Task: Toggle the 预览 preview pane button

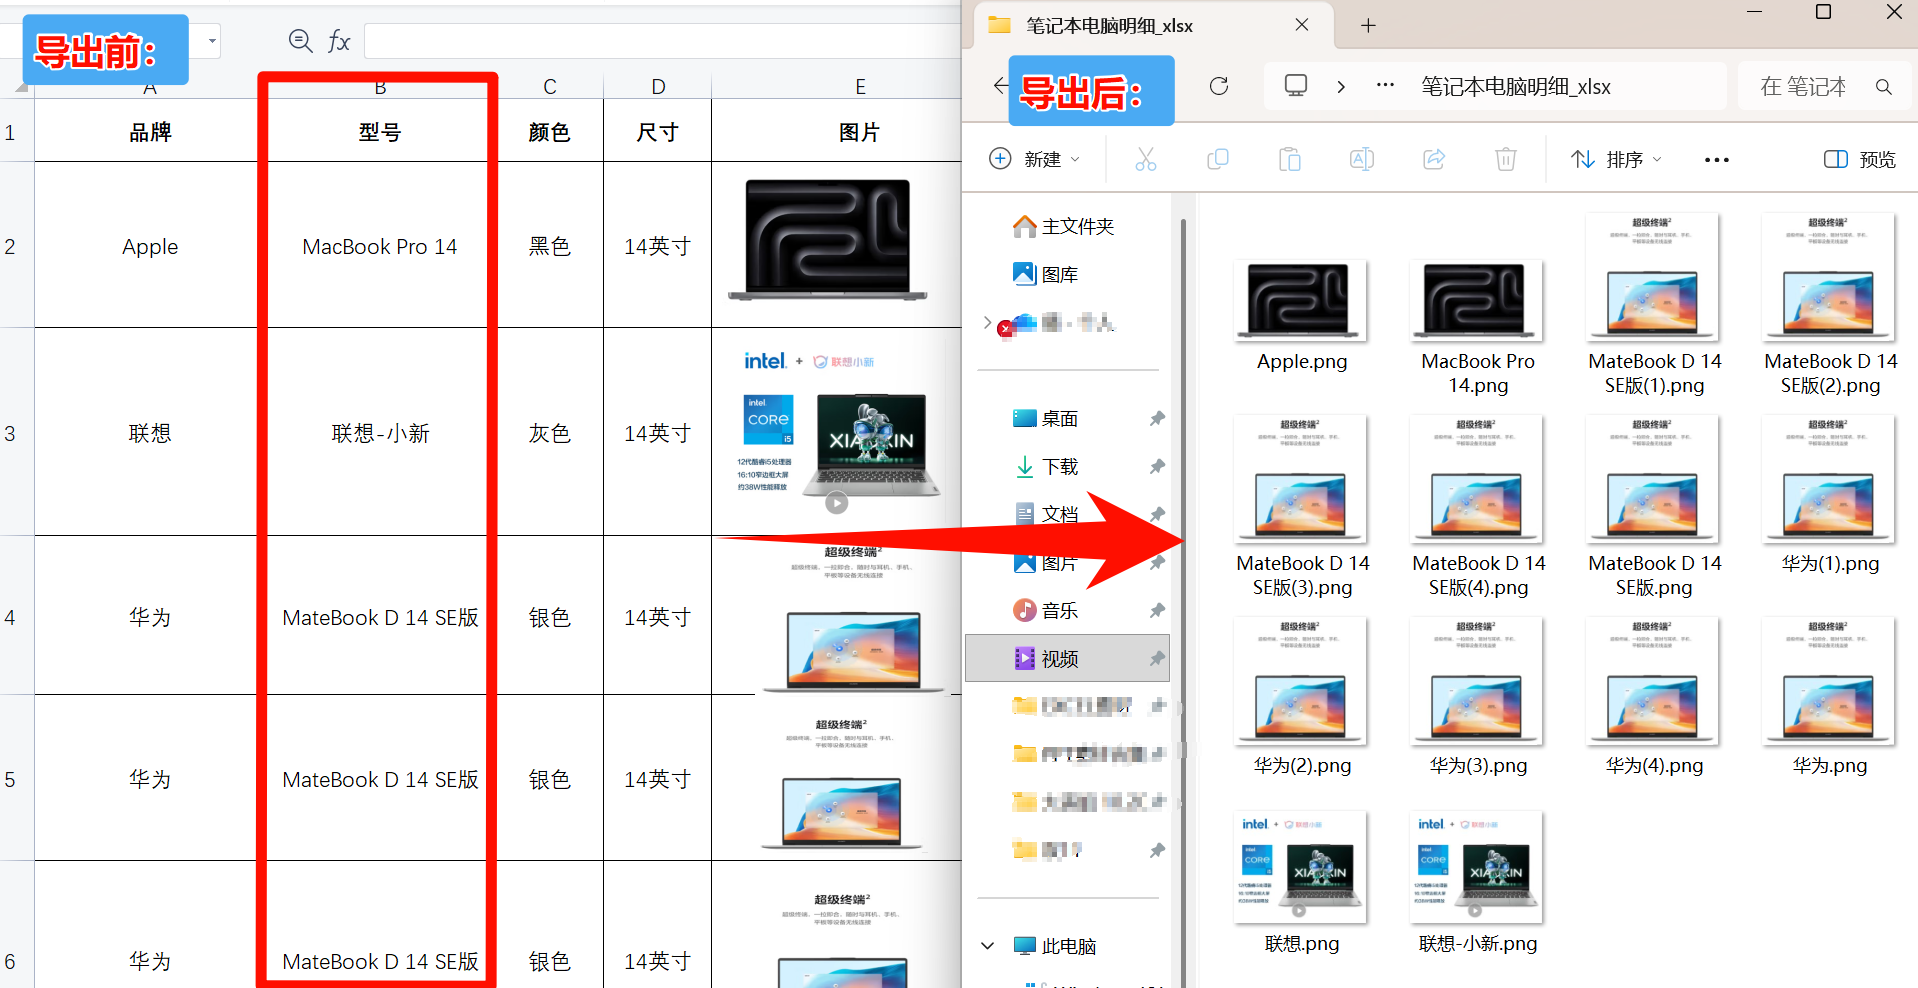Action: click(x=1859, y=159)
